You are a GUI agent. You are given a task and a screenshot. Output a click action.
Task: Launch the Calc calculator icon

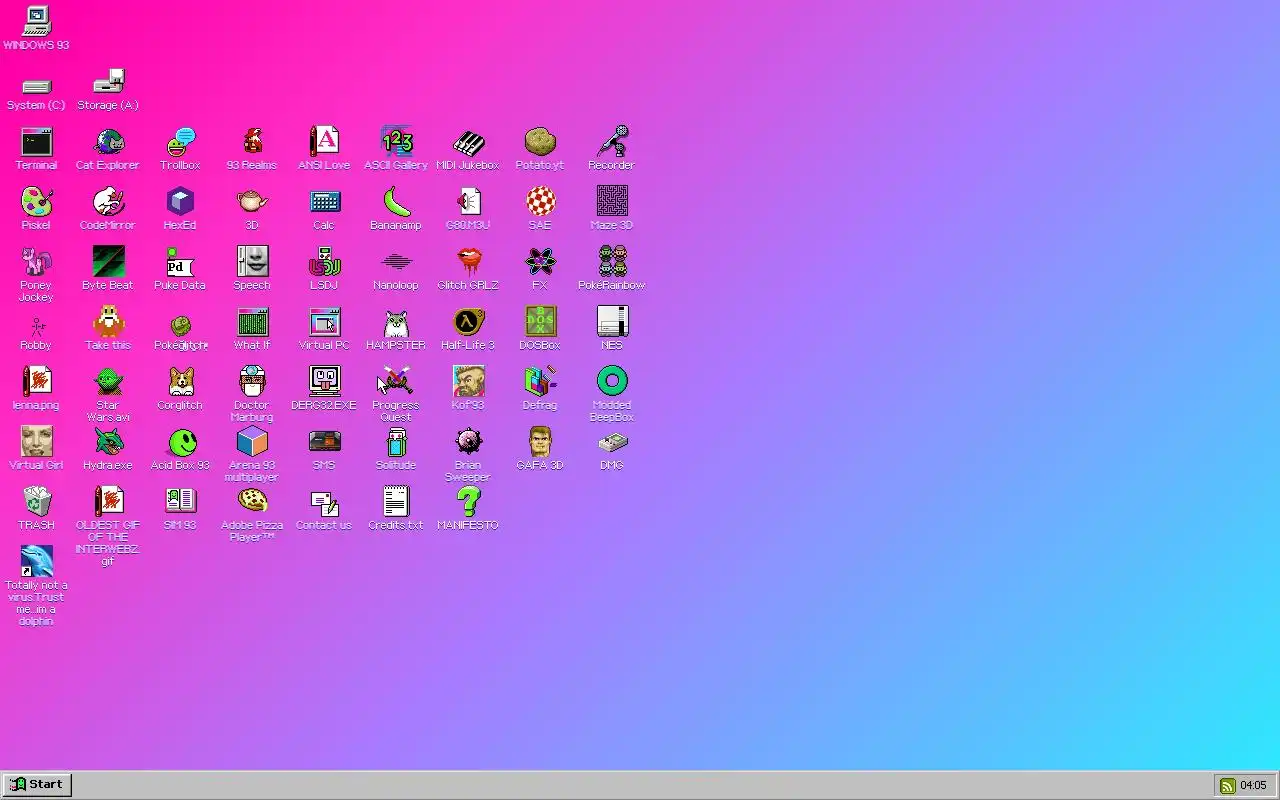coord(324,202)
